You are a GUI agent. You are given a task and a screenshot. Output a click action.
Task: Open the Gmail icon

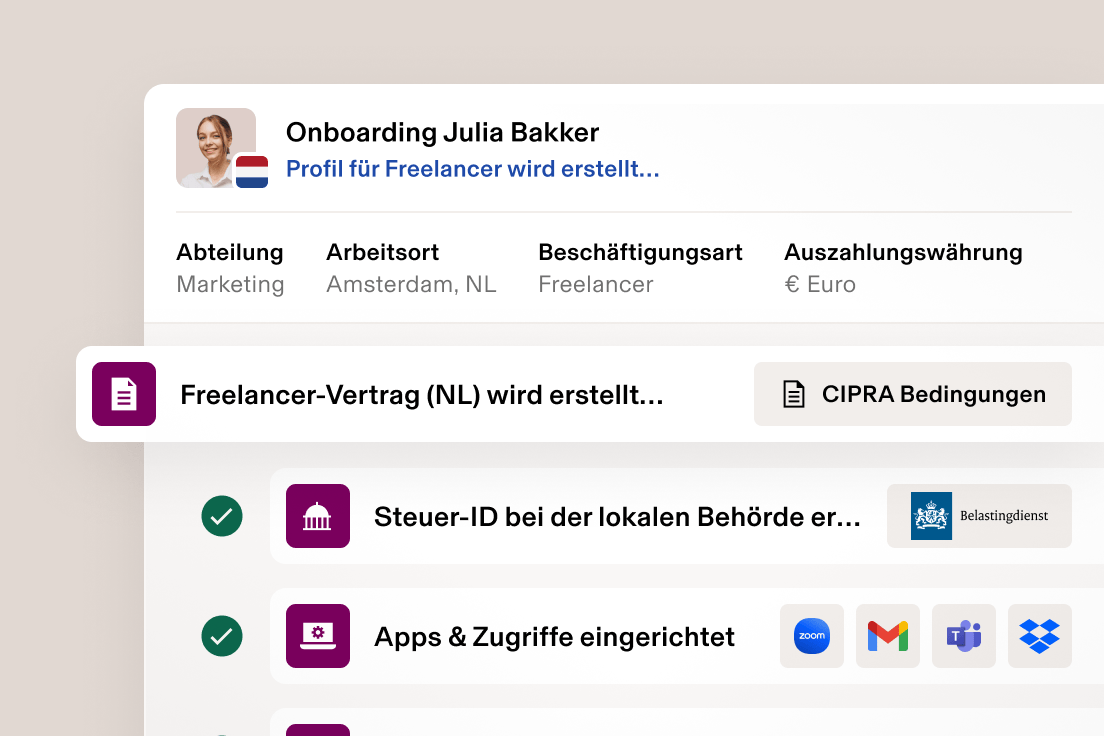(887, 636)
